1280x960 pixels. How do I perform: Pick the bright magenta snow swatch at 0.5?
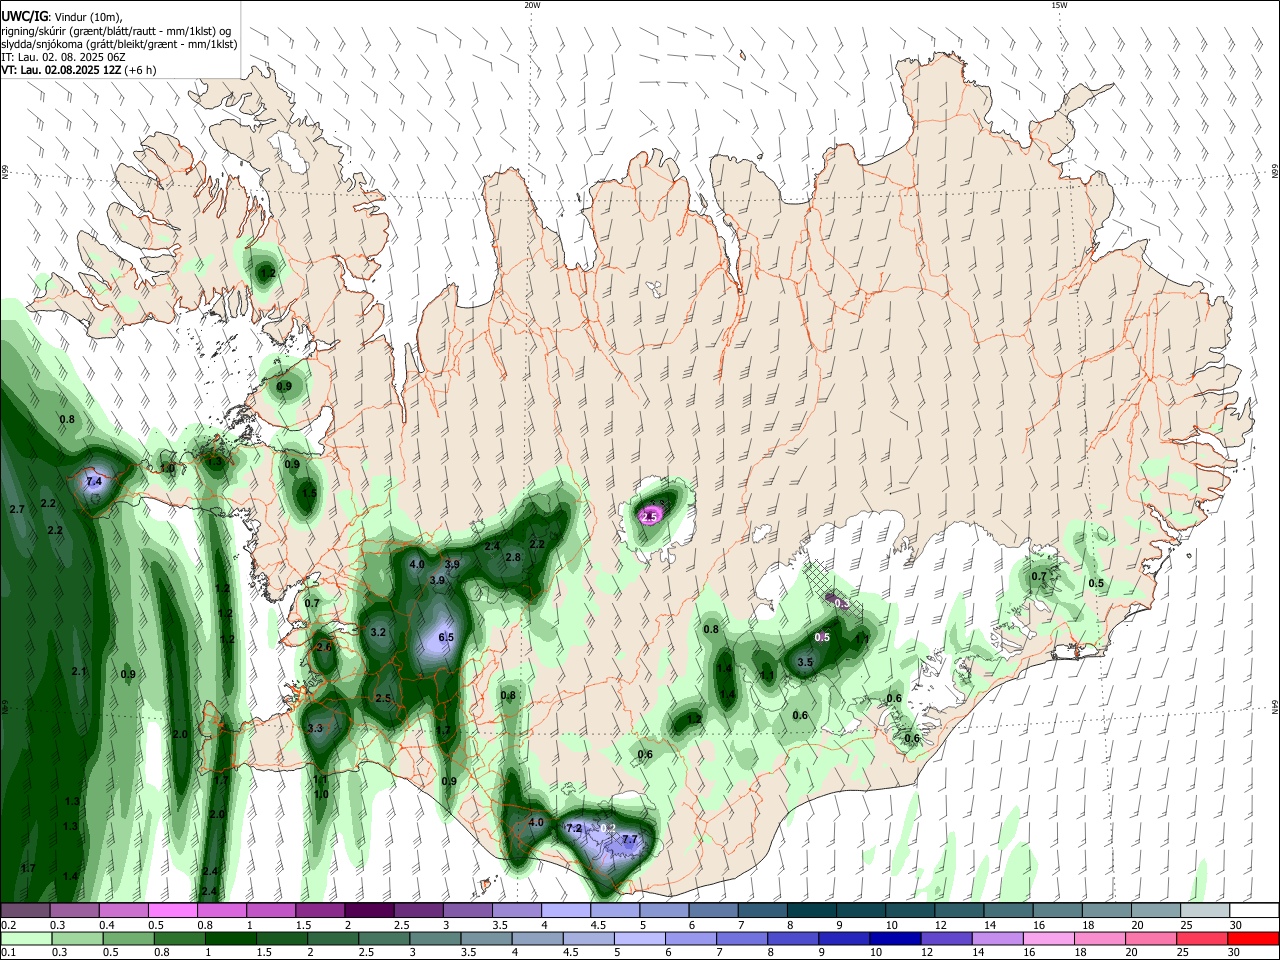pos(172,911)
